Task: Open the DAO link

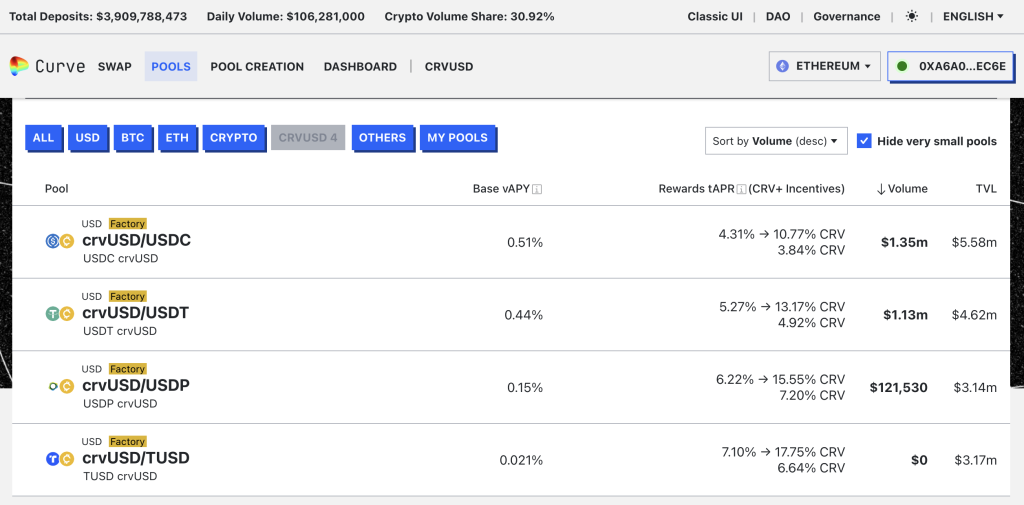Action: tap(778, 16)
